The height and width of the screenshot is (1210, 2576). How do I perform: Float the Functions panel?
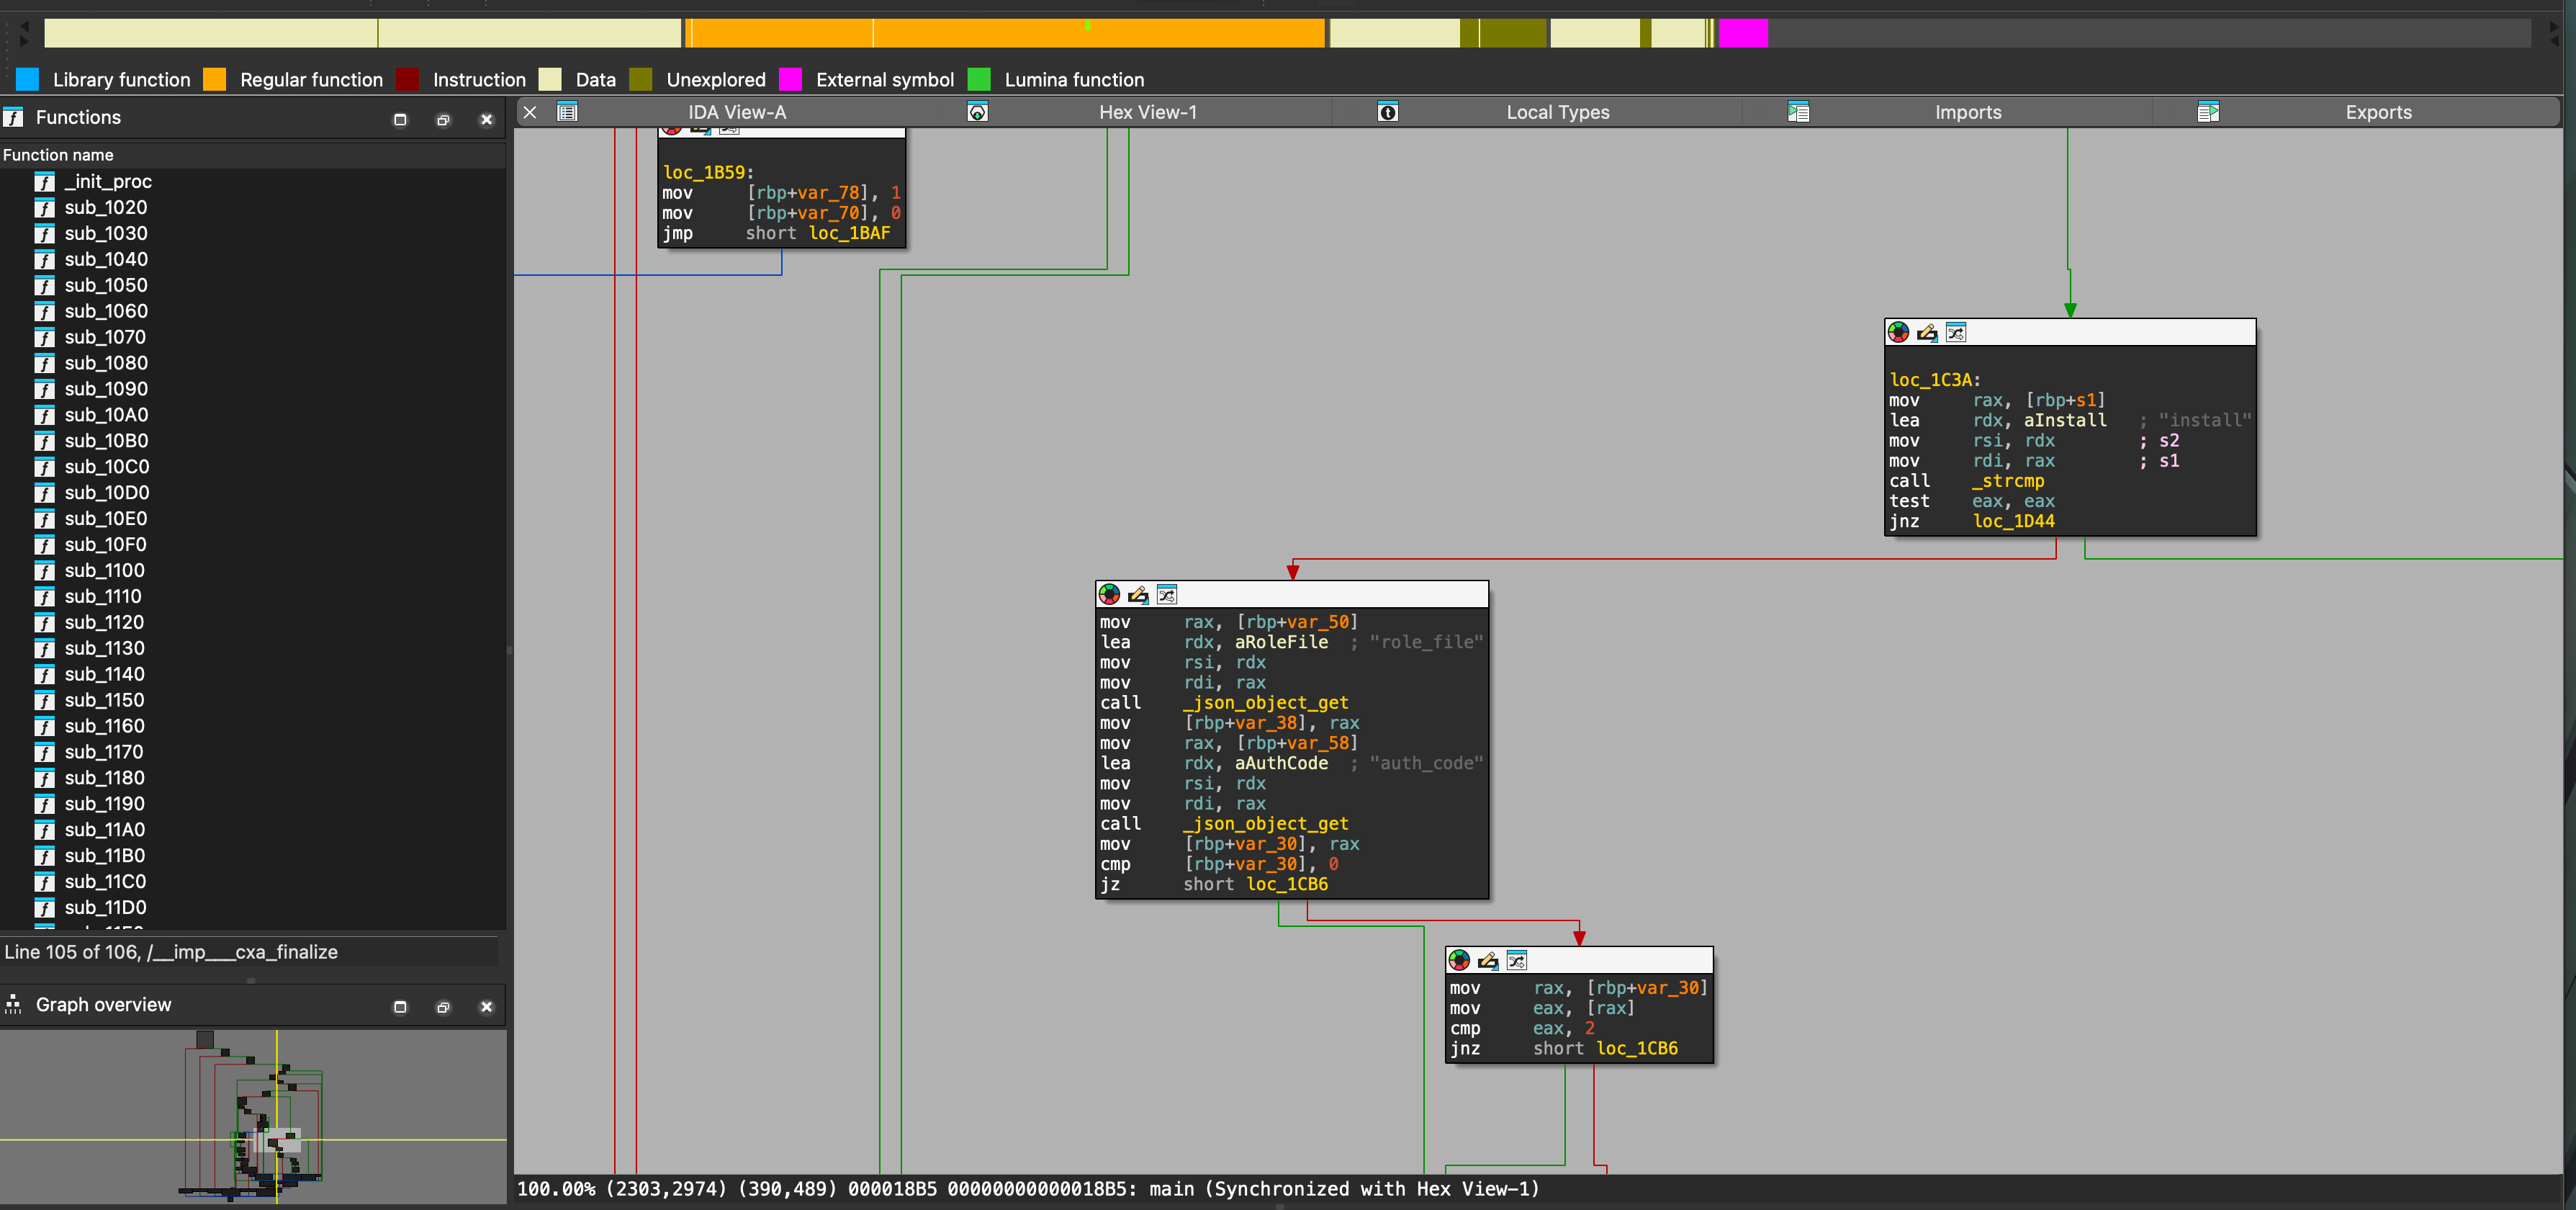click(443, 120)
